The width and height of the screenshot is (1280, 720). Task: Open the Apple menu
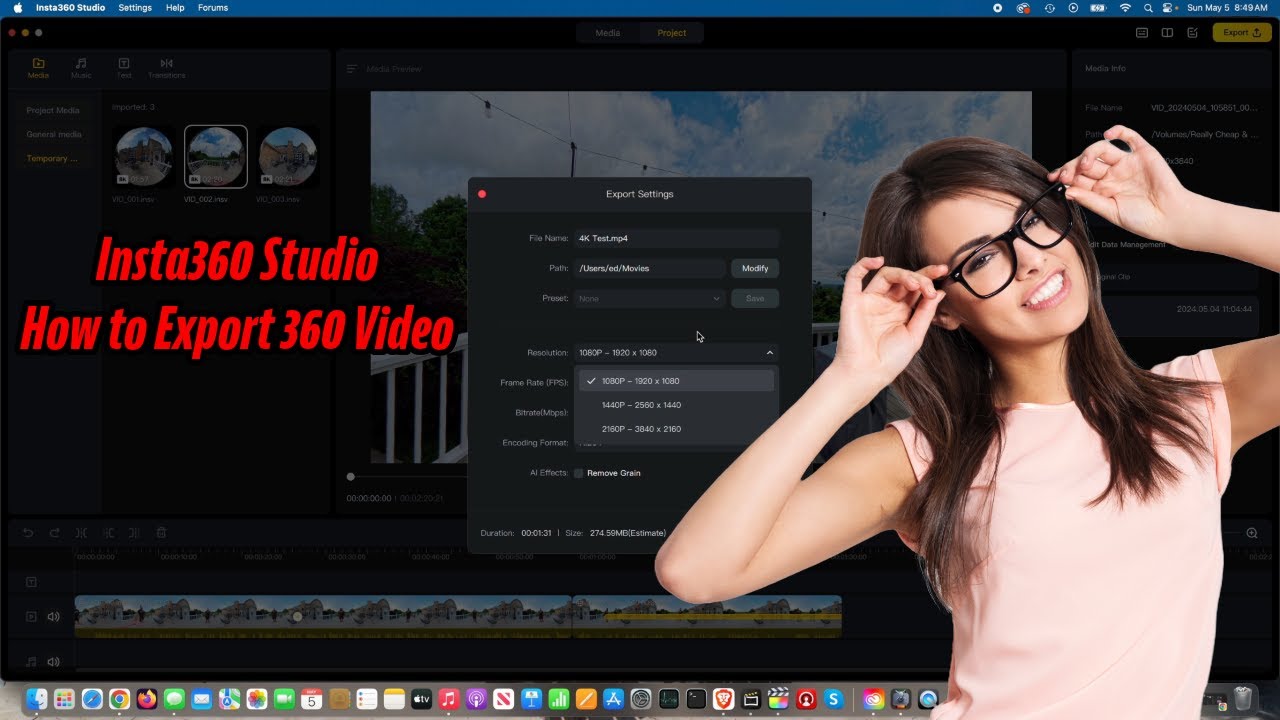(x=18, y=7)
